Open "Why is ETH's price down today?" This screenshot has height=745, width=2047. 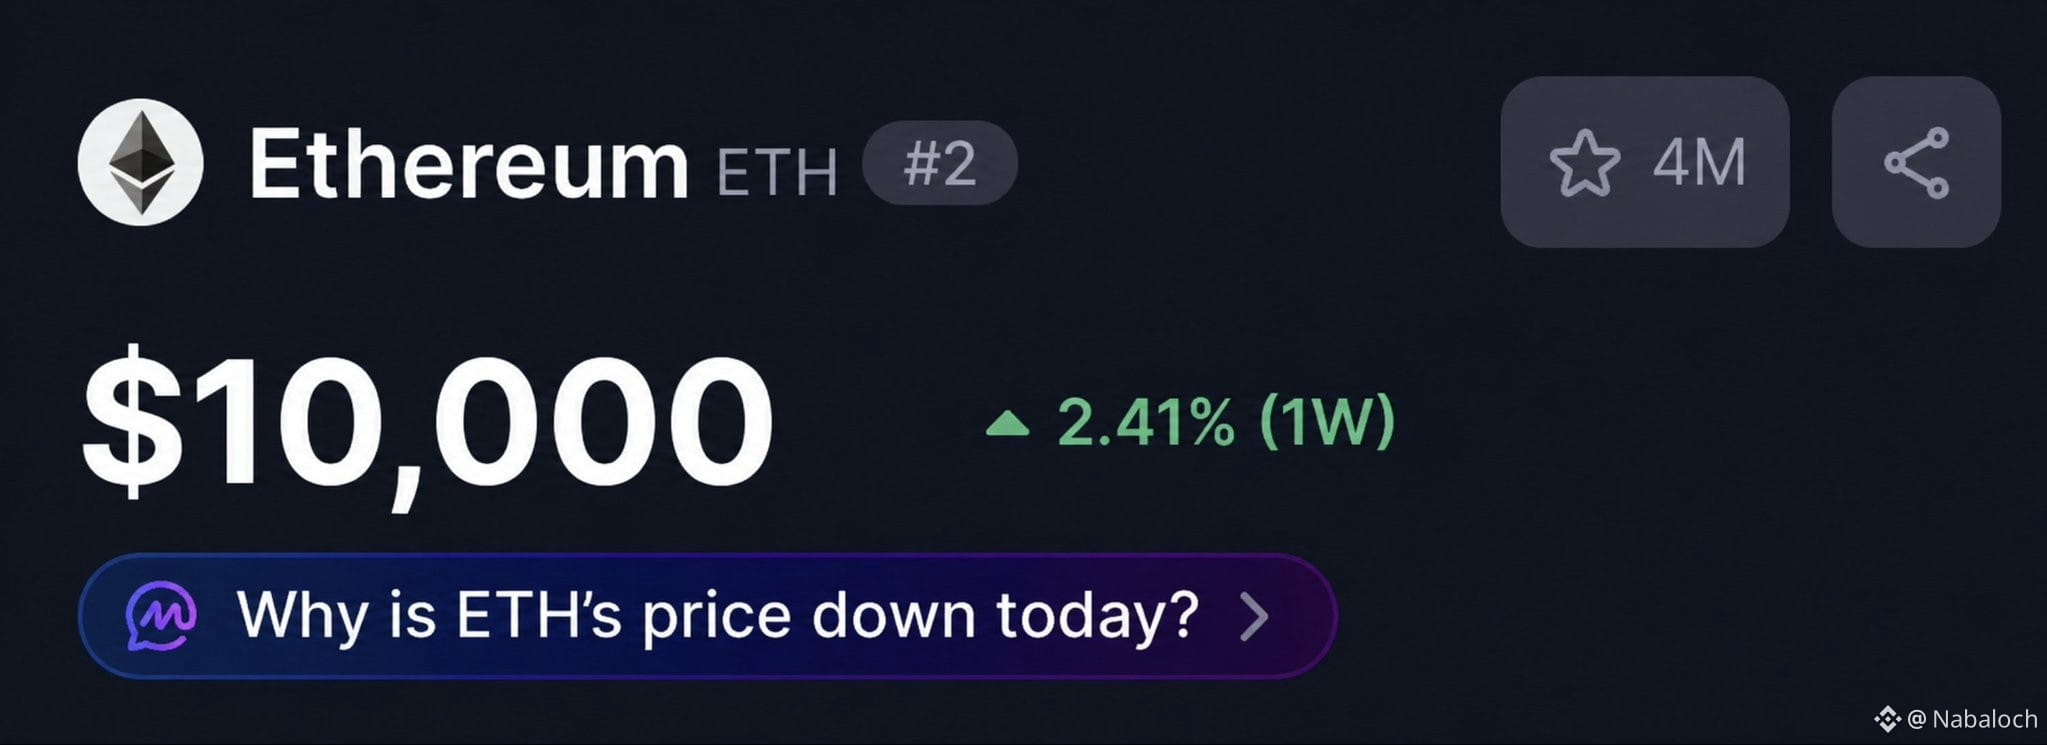(708, 616)
